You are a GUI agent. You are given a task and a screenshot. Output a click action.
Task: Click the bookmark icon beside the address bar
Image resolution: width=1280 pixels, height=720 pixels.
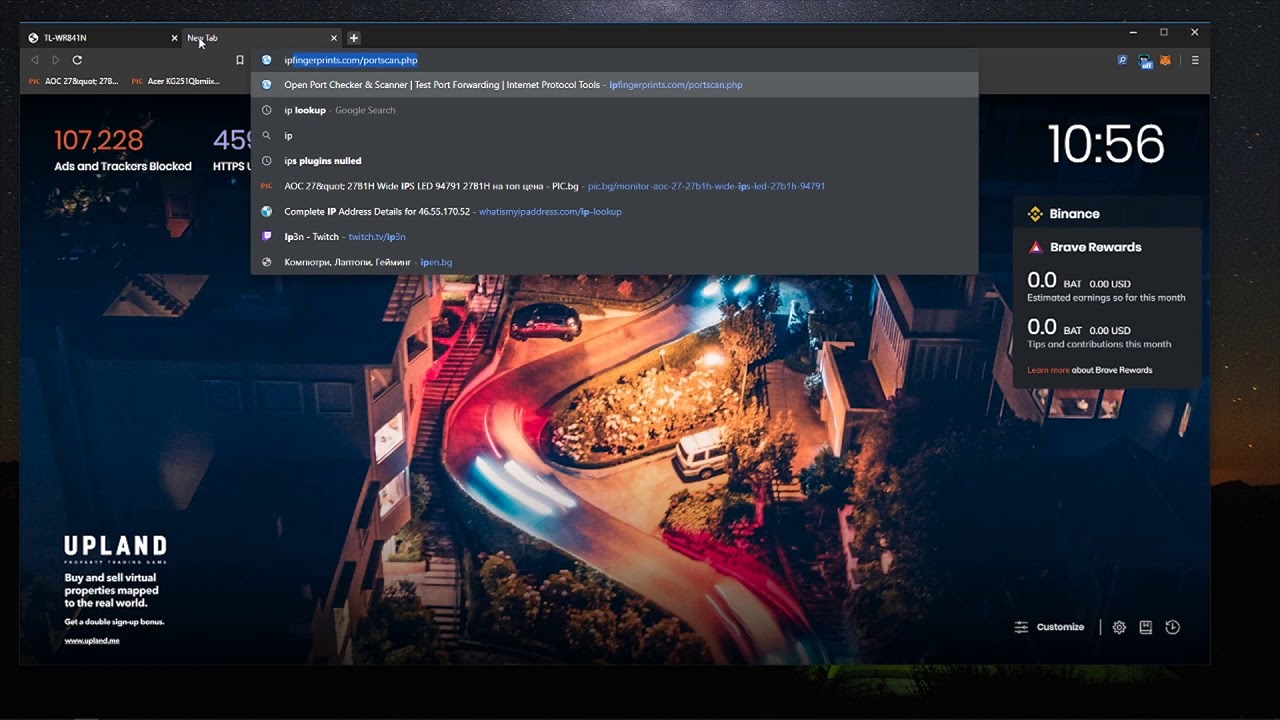pos(240,60)
